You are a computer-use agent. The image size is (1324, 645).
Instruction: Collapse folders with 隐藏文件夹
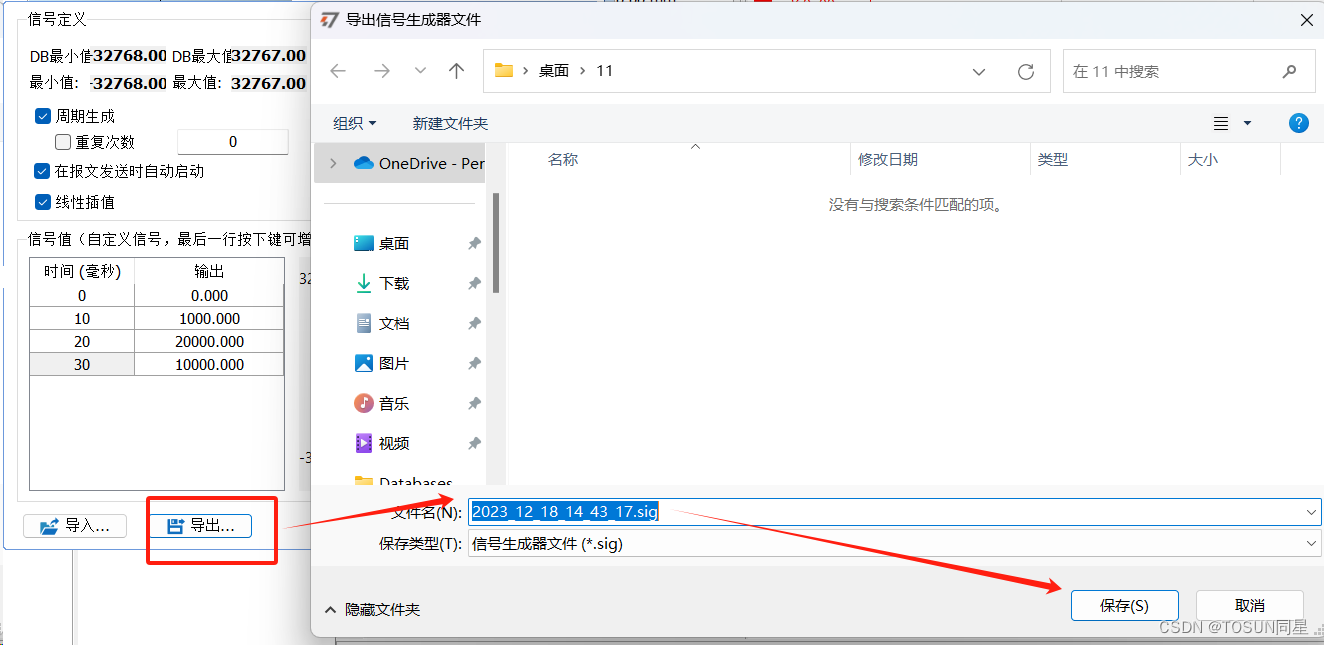pyautogui.click(x=373, y=609)
